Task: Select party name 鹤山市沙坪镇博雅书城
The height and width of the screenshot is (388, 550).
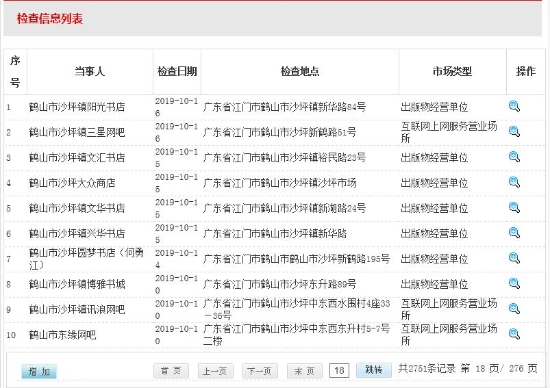Action: tap(77, 284)
